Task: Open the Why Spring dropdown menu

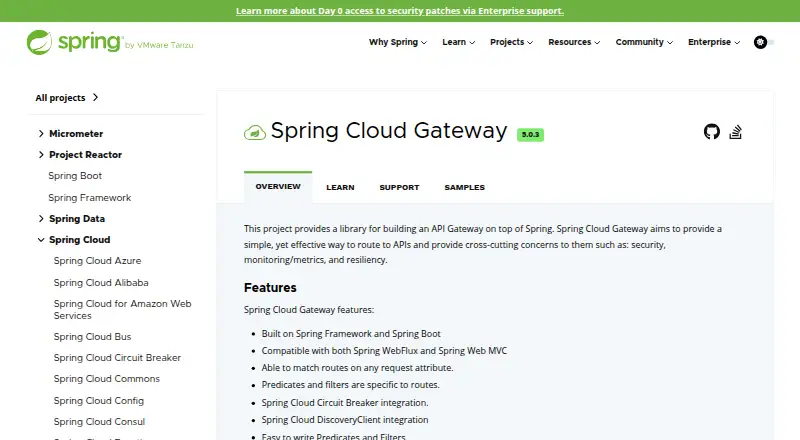Action: coord(398,42)
